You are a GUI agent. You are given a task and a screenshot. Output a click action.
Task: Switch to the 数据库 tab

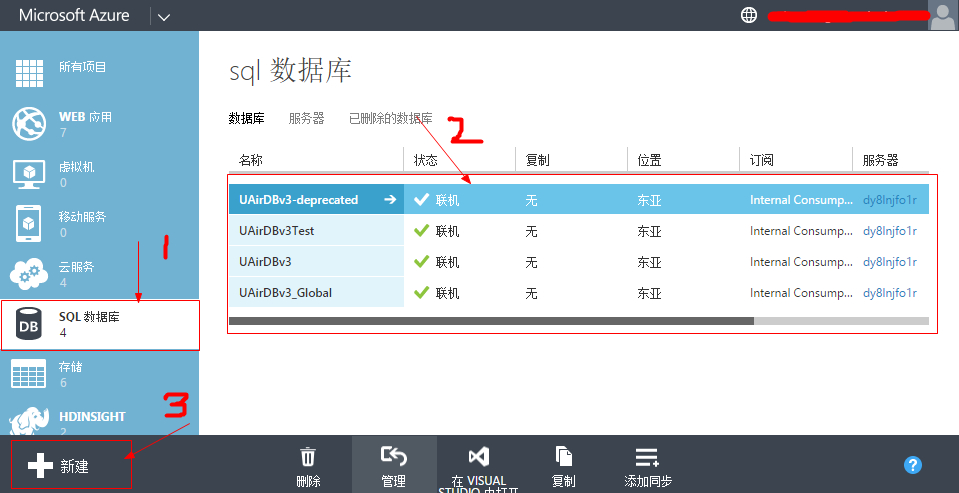pyautogui.click(x=246, y=119)
